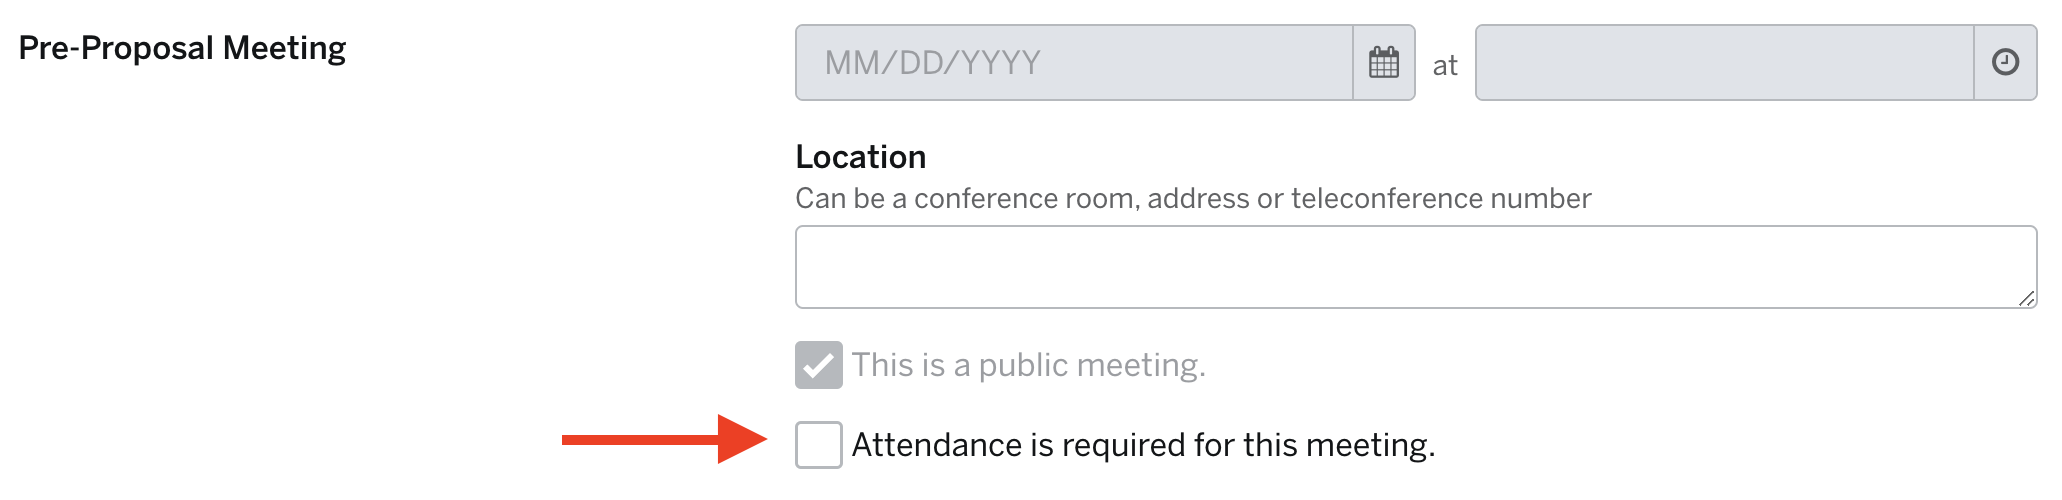Click the 'Location' field heading
The width and height of the screenshot is (2062, 500).
(861, 157)
